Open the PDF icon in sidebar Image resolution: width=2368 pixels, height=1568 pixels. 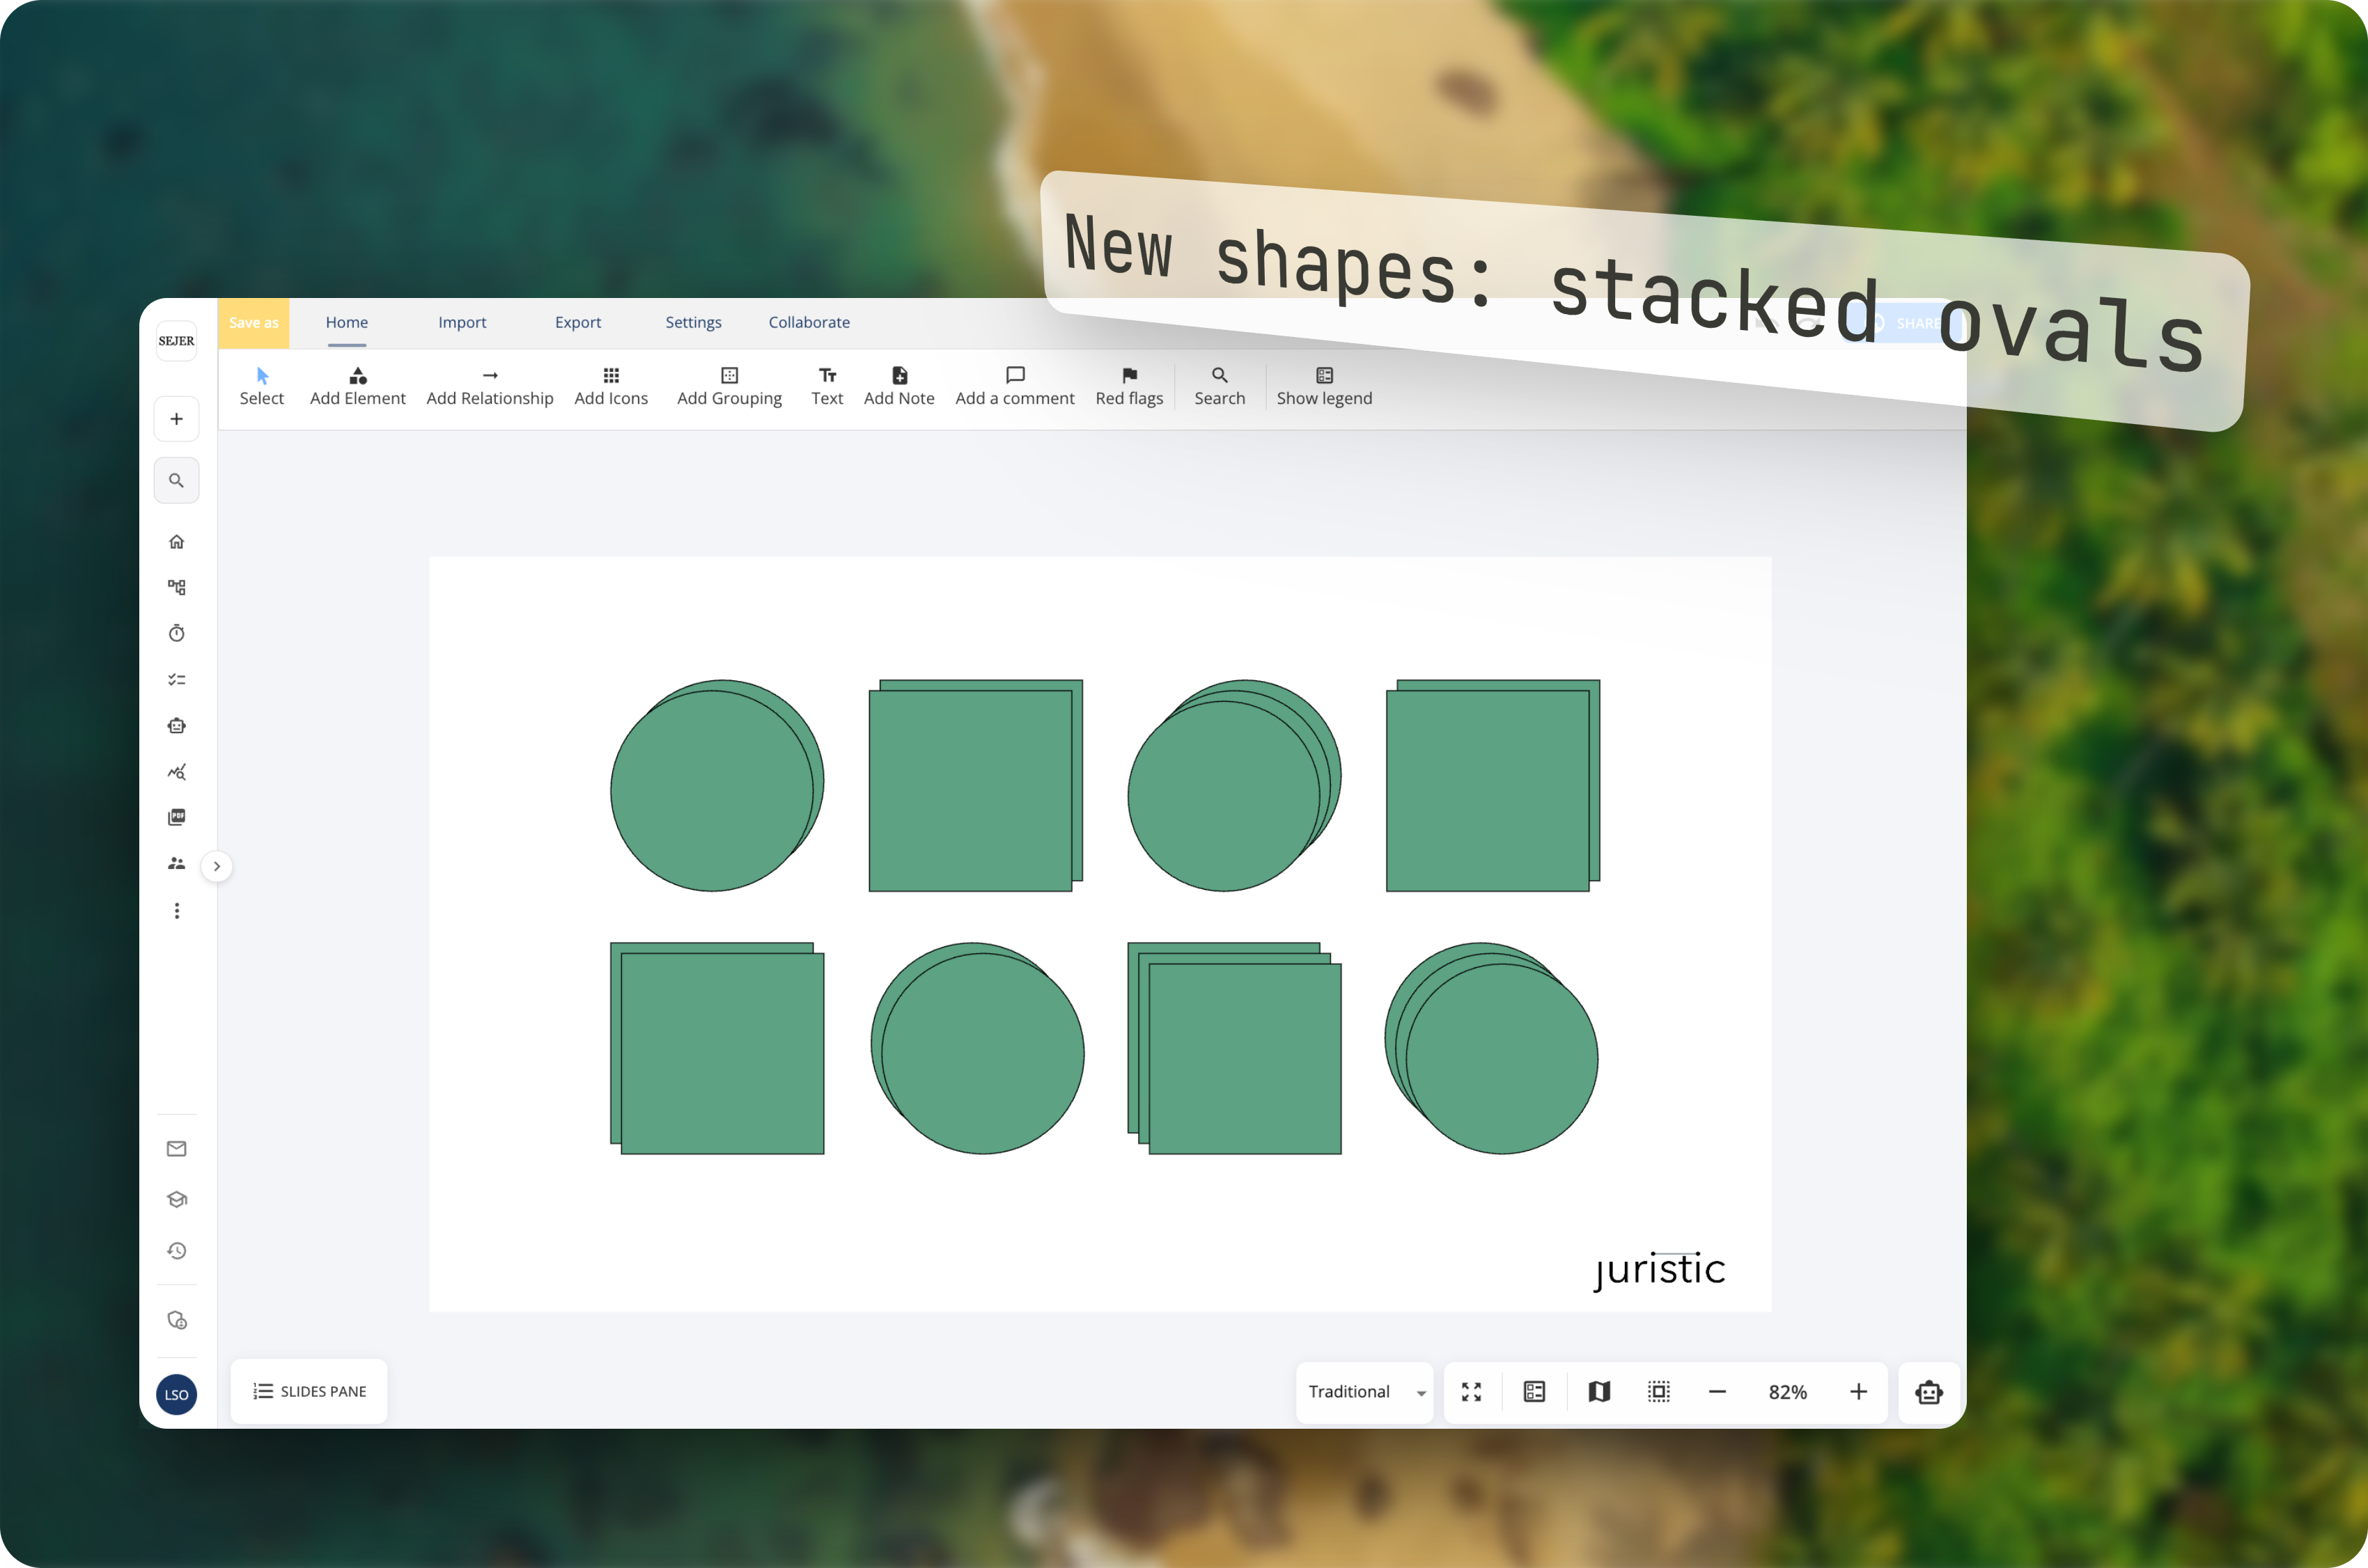pos(177,817)
